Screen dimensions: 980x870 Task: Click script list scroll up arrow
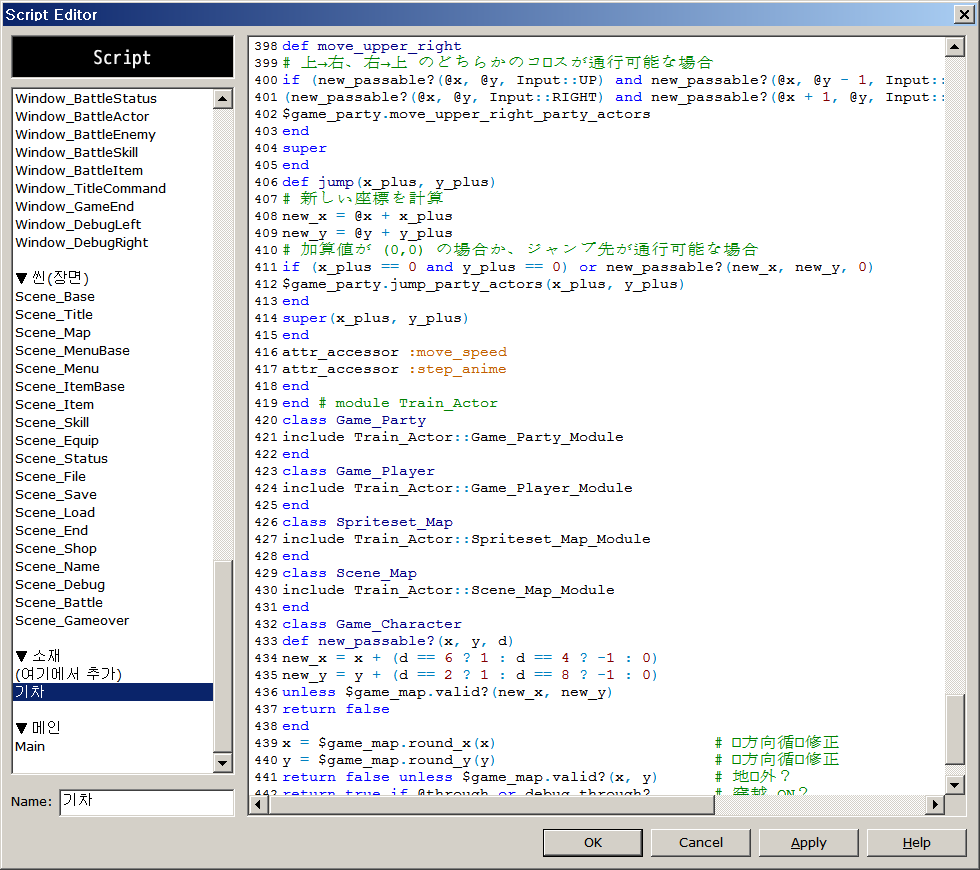(222, 99)
